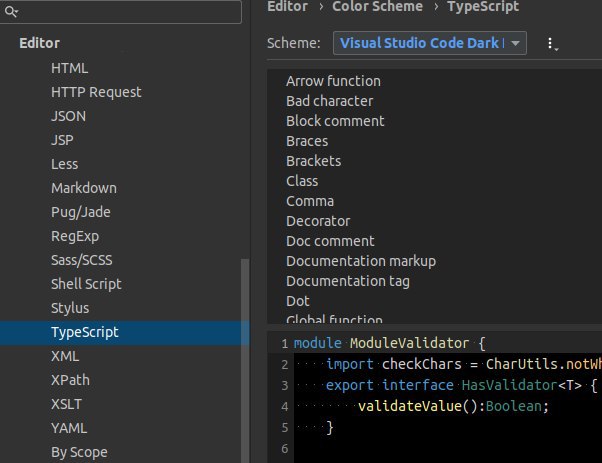The height and width of the screenshot is (463, 602).
Task: Click the search magnifier icon
Action: [11, 12]
